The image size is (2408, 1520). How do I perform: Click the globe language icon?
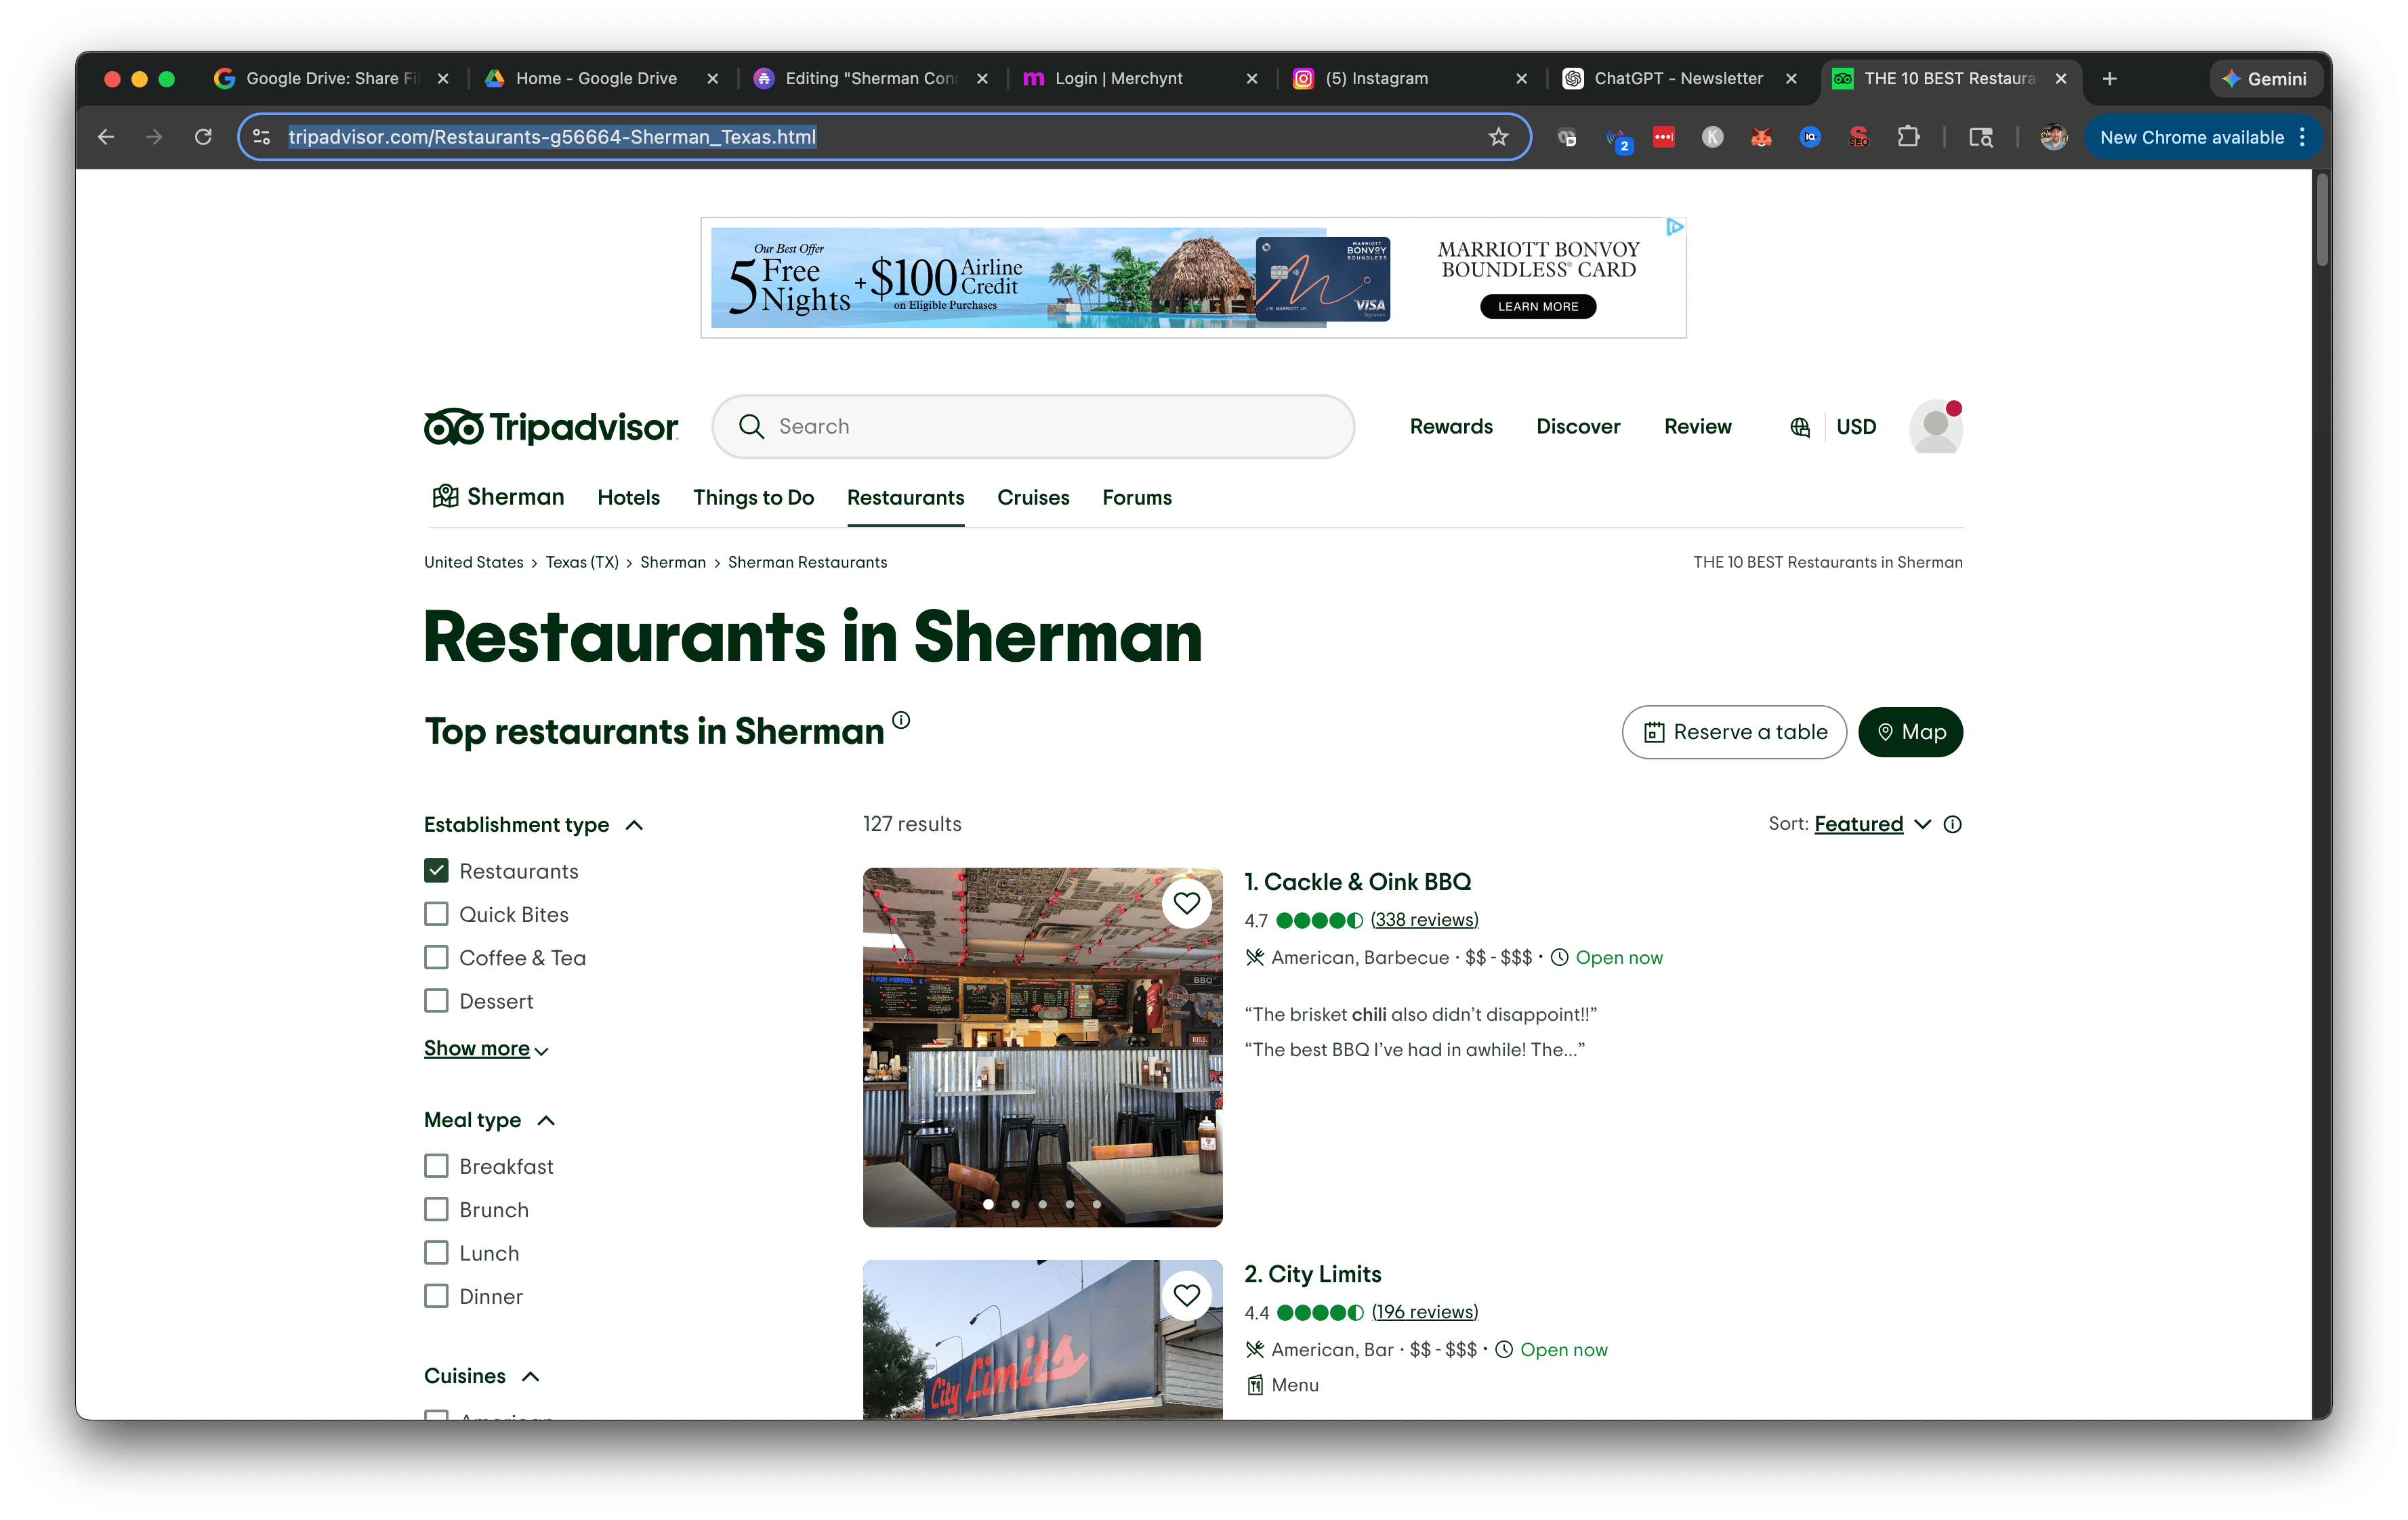point(1799,427)
